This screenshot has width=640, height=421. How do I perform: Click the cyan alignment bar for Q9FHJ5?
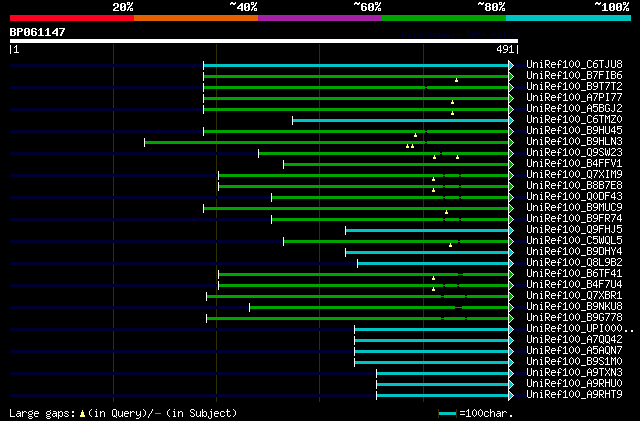(427, 231)
